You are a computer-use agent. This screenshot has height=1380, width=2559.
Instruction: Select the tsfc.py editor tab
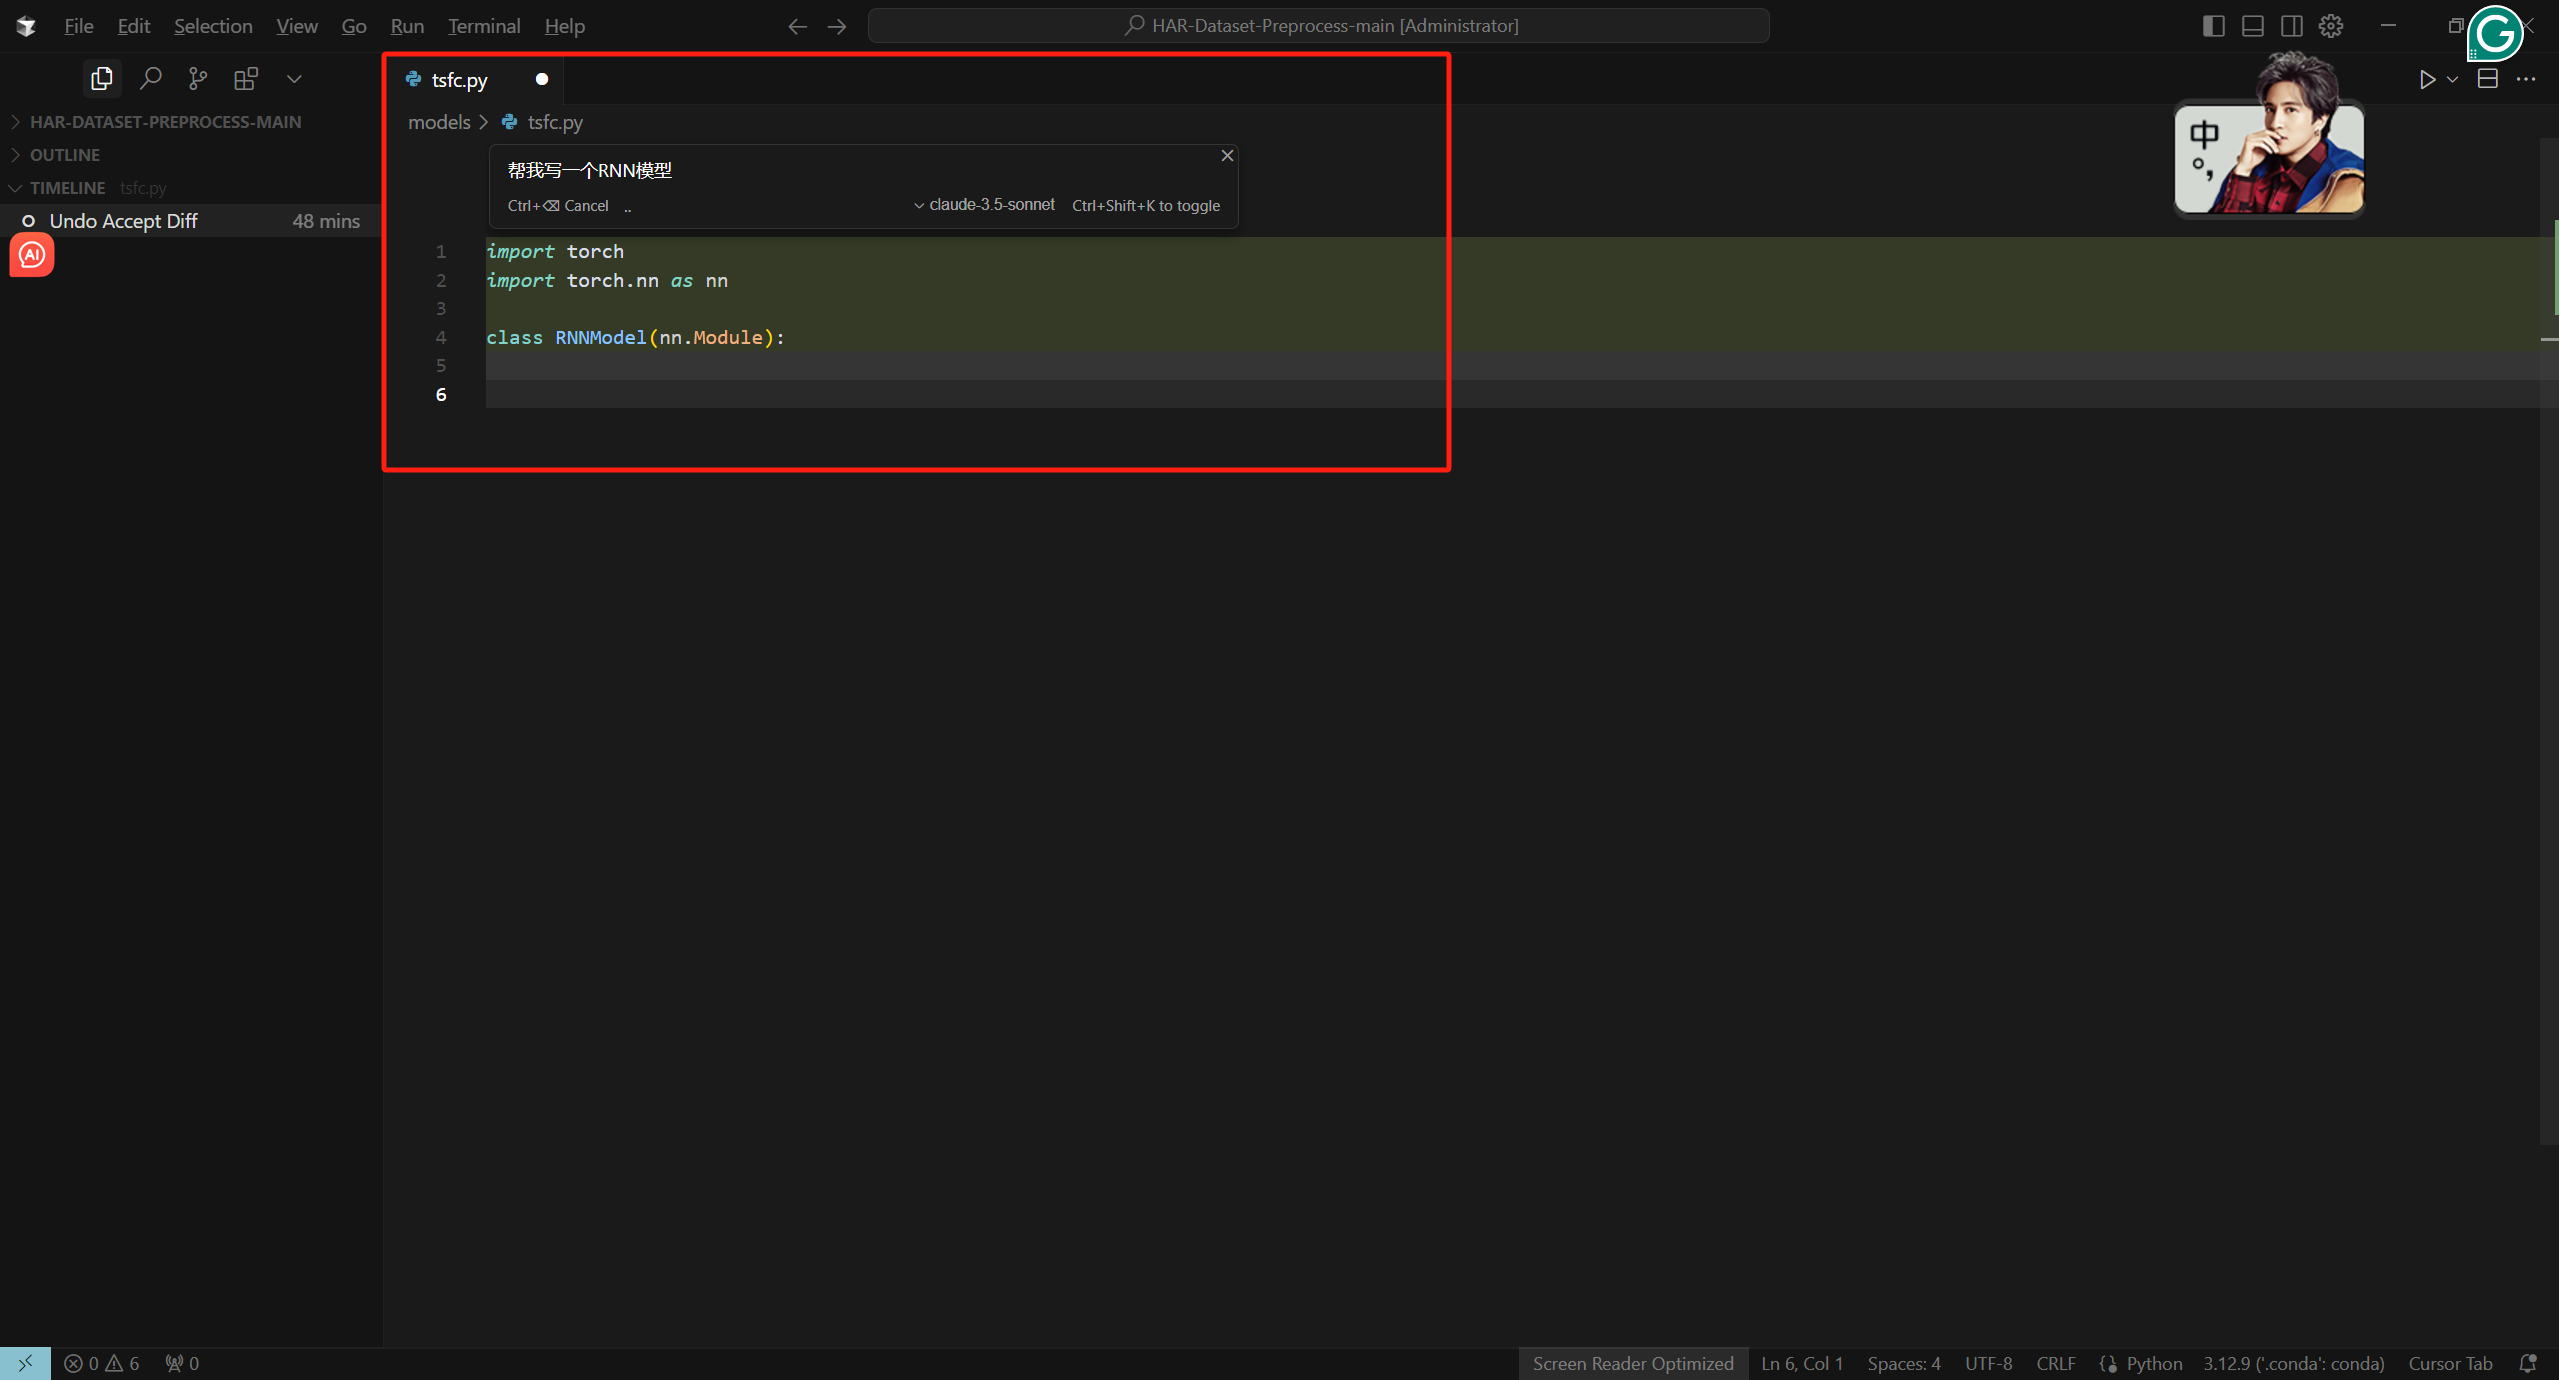(x=460, y=80)
